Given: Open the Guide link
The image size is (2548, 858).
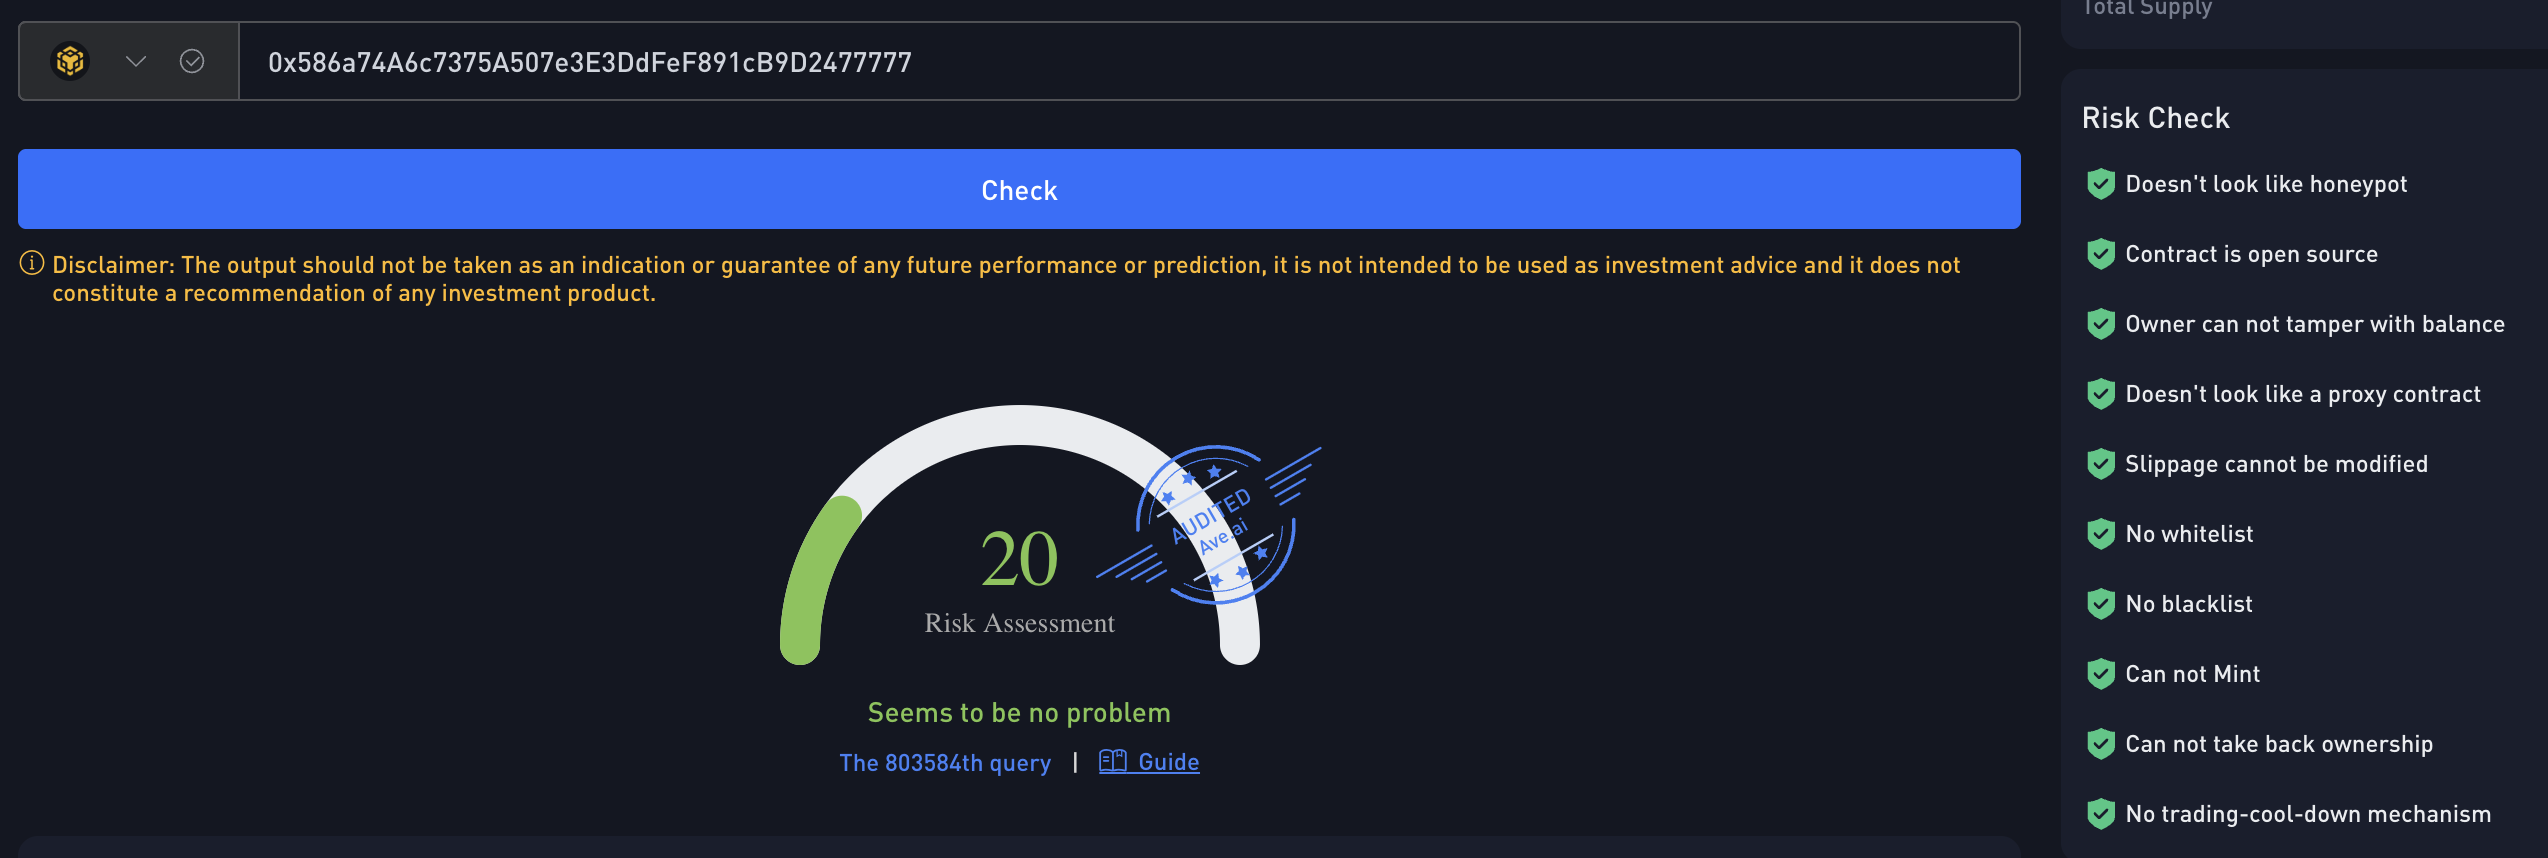Looking at the screenshot, I should click(x=1168, y=762).
